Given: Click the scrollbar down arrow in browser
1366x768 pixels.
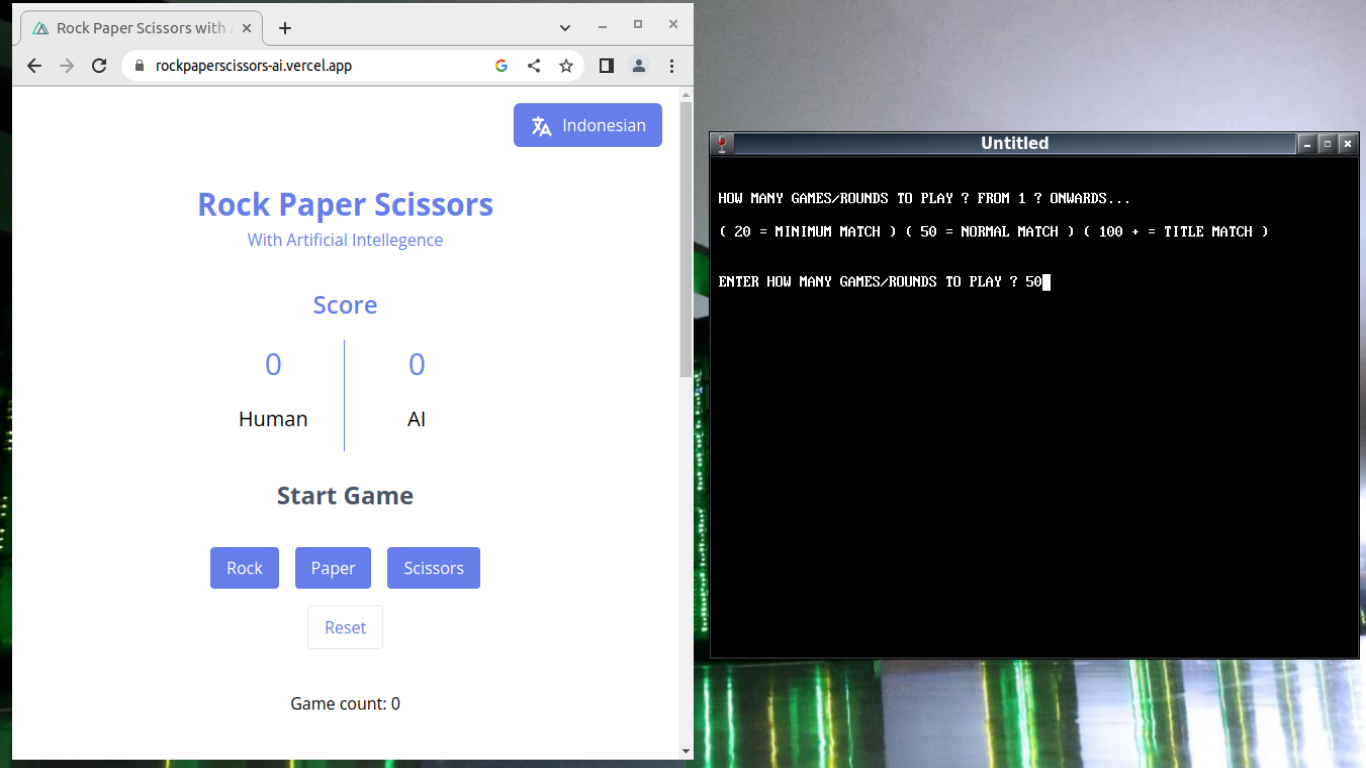Looking at the screenshot, I should [x=686, y=751].
